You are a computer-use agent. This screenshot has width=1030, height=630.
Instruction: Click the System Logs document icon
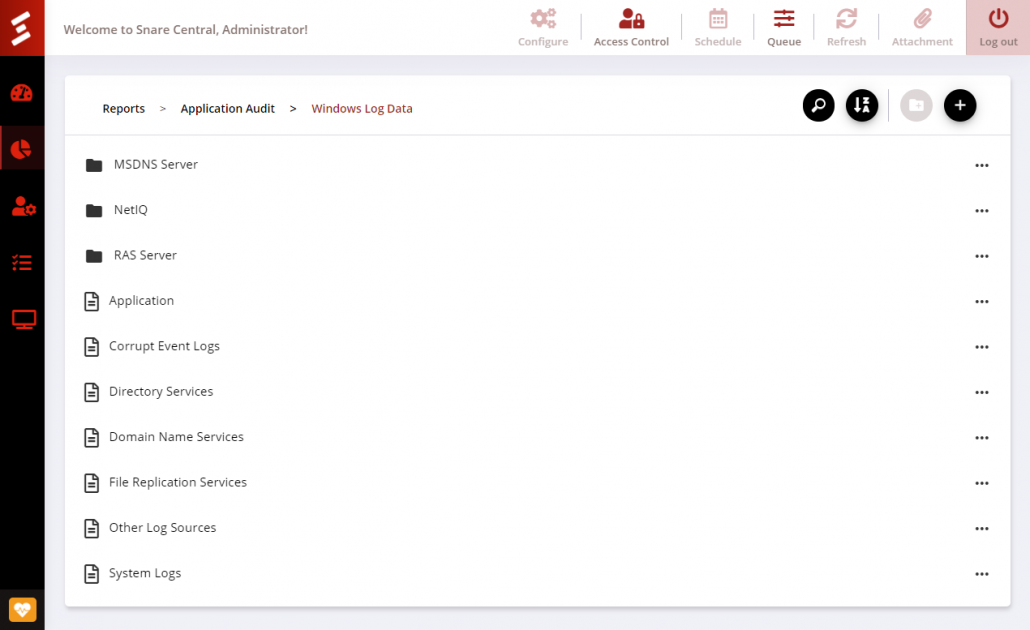click(91, 573)
